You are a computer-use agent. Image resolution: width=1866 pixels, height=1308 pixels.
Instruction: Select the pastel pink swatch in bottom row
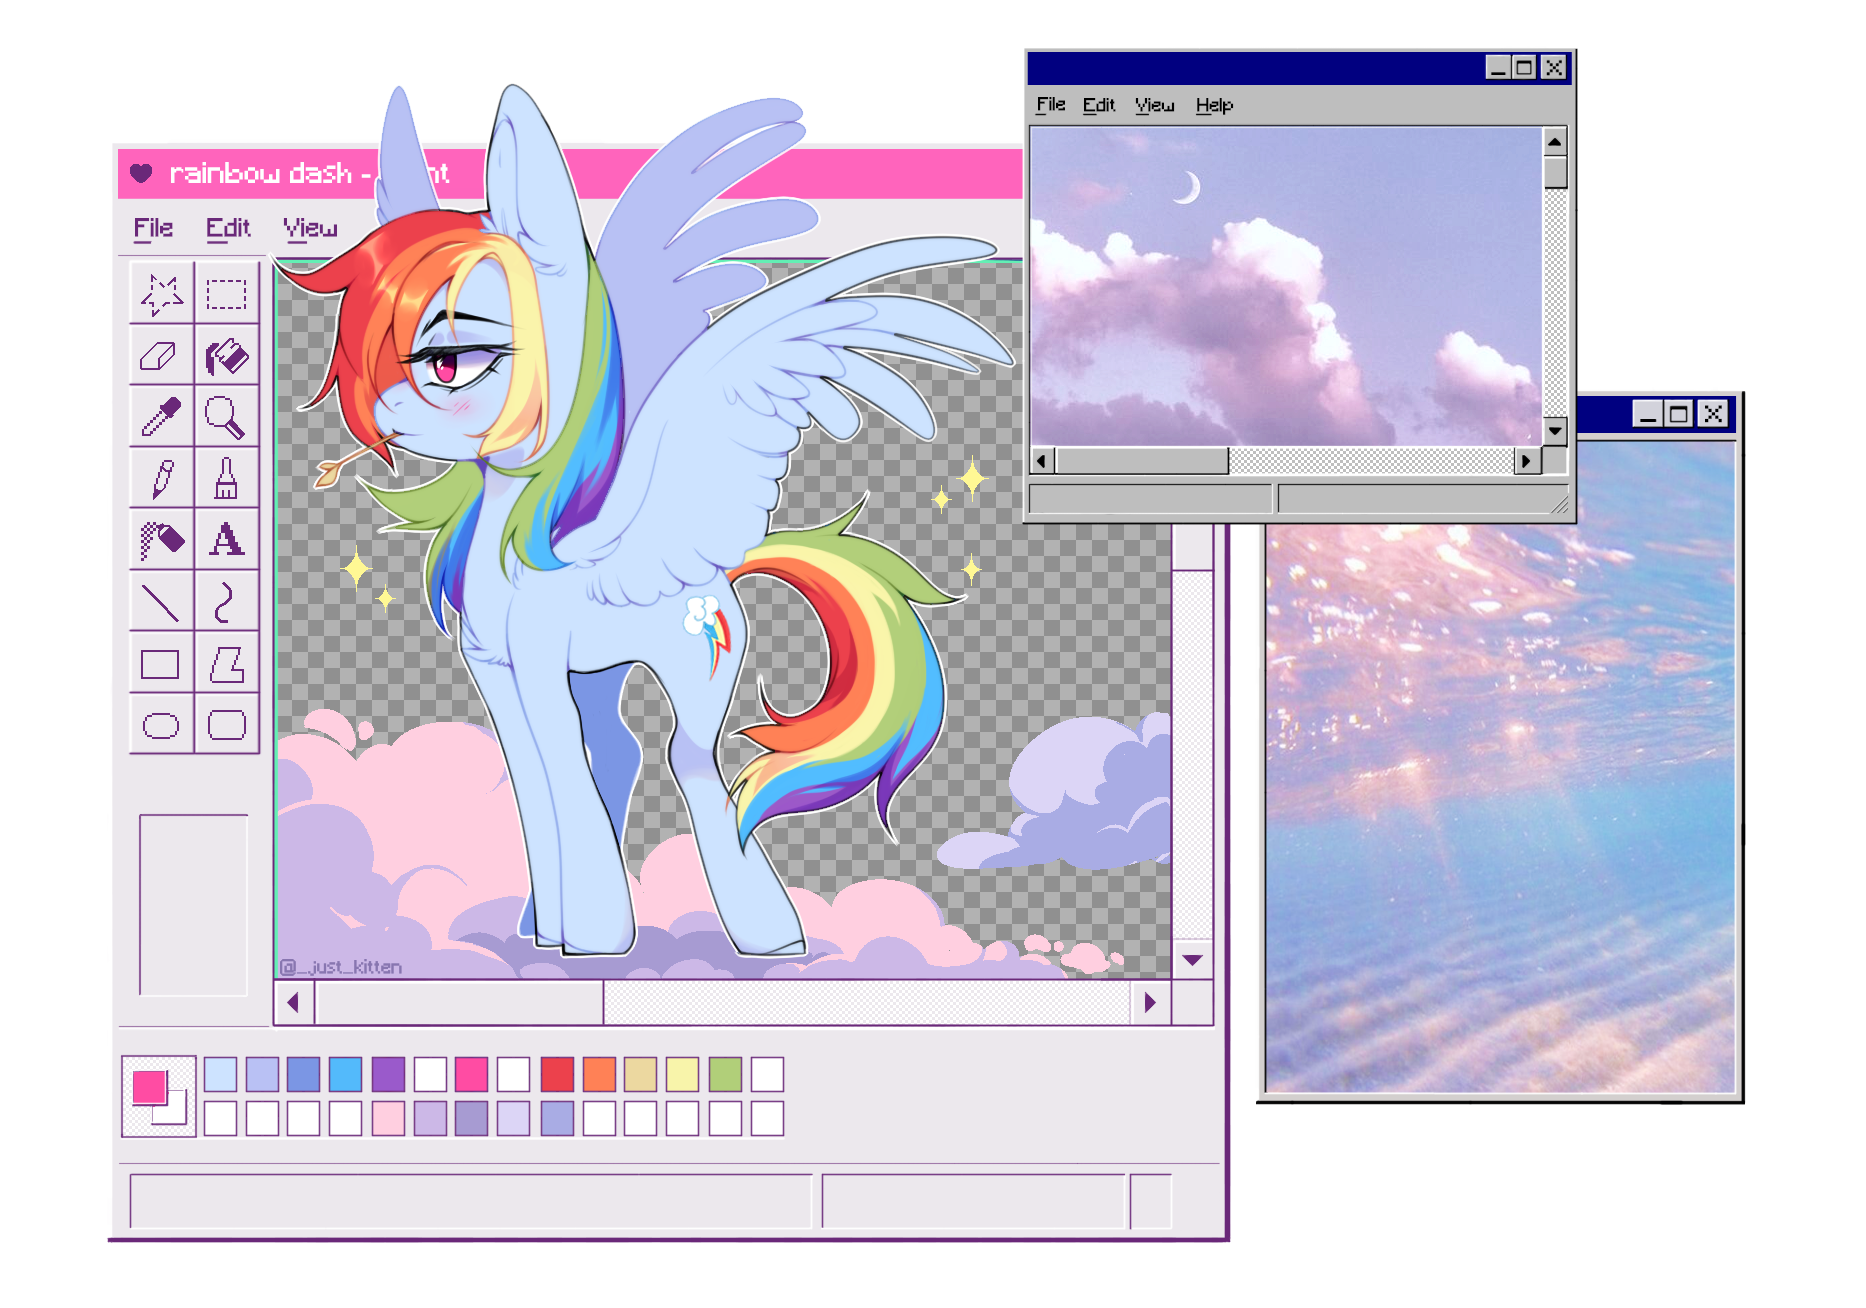[388, 1118]
